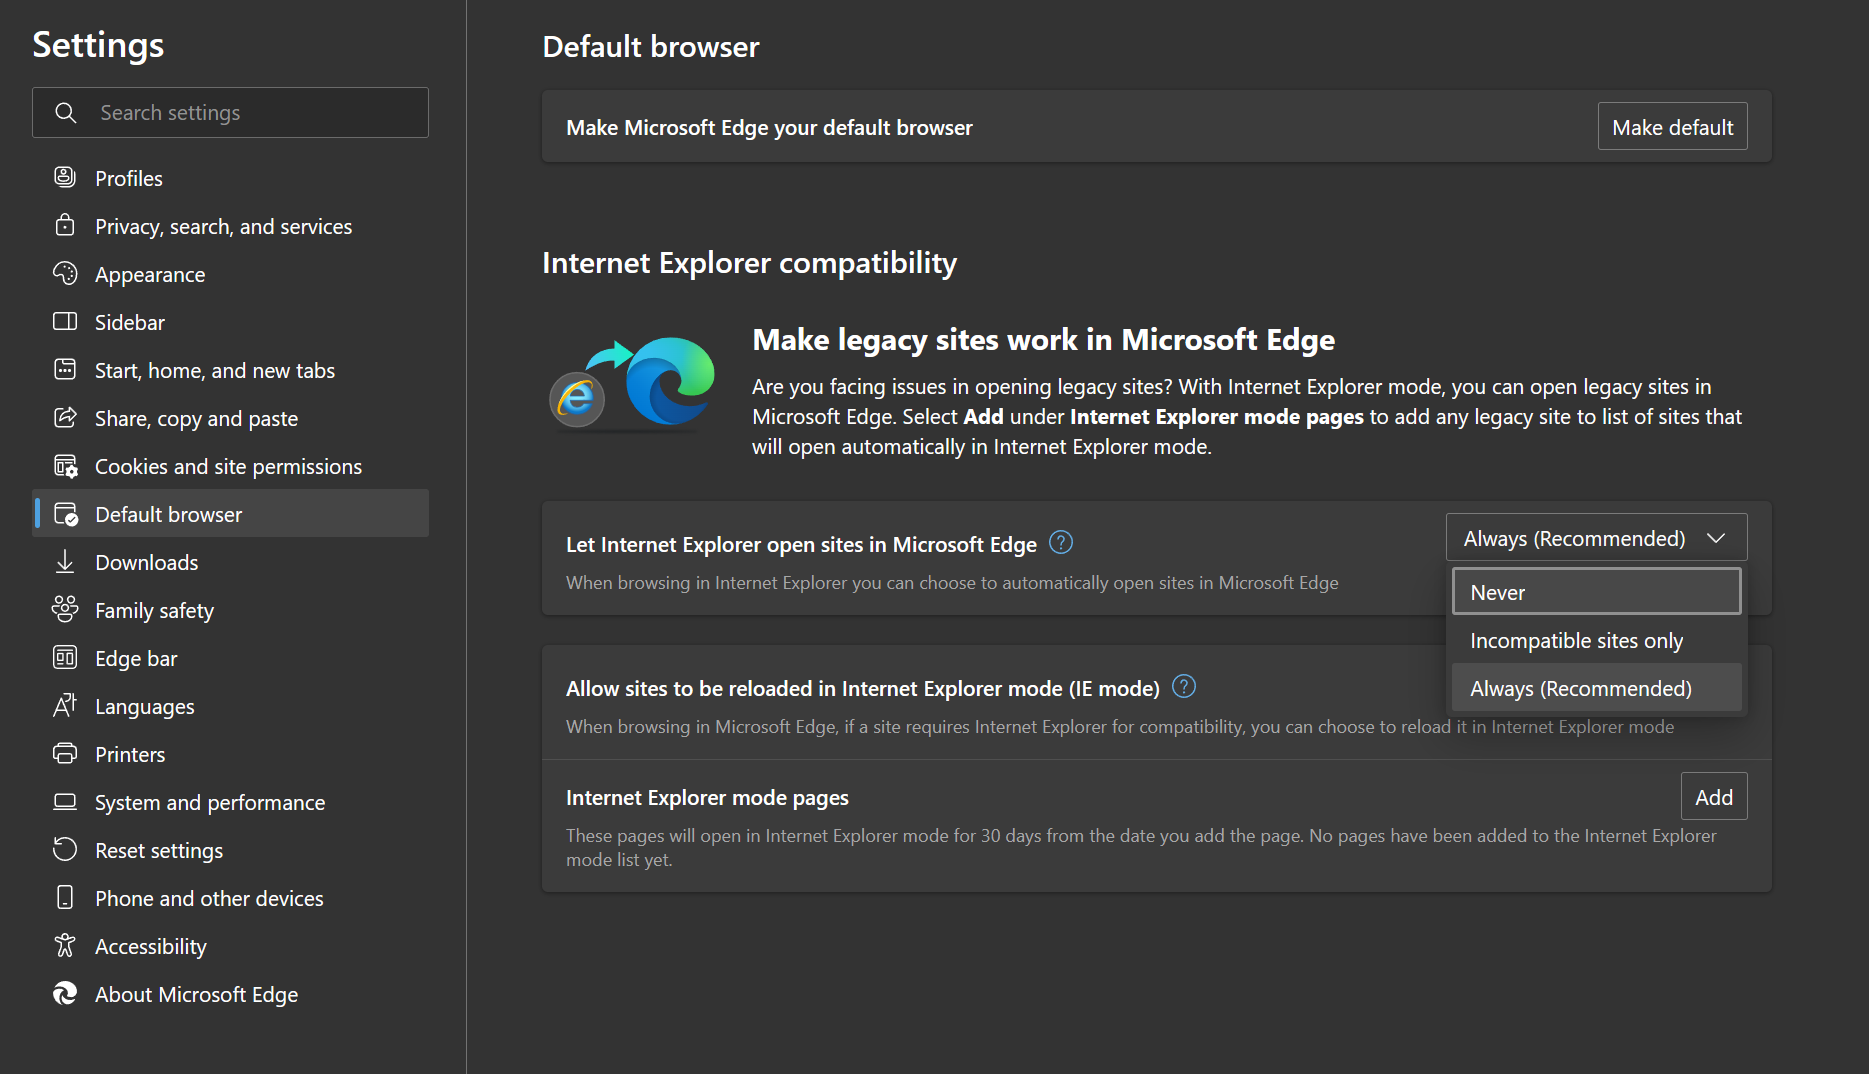Click help icon beside Let Internet Explorer open sites
Screen dimensions: 1869x1074
[1061, 543]
